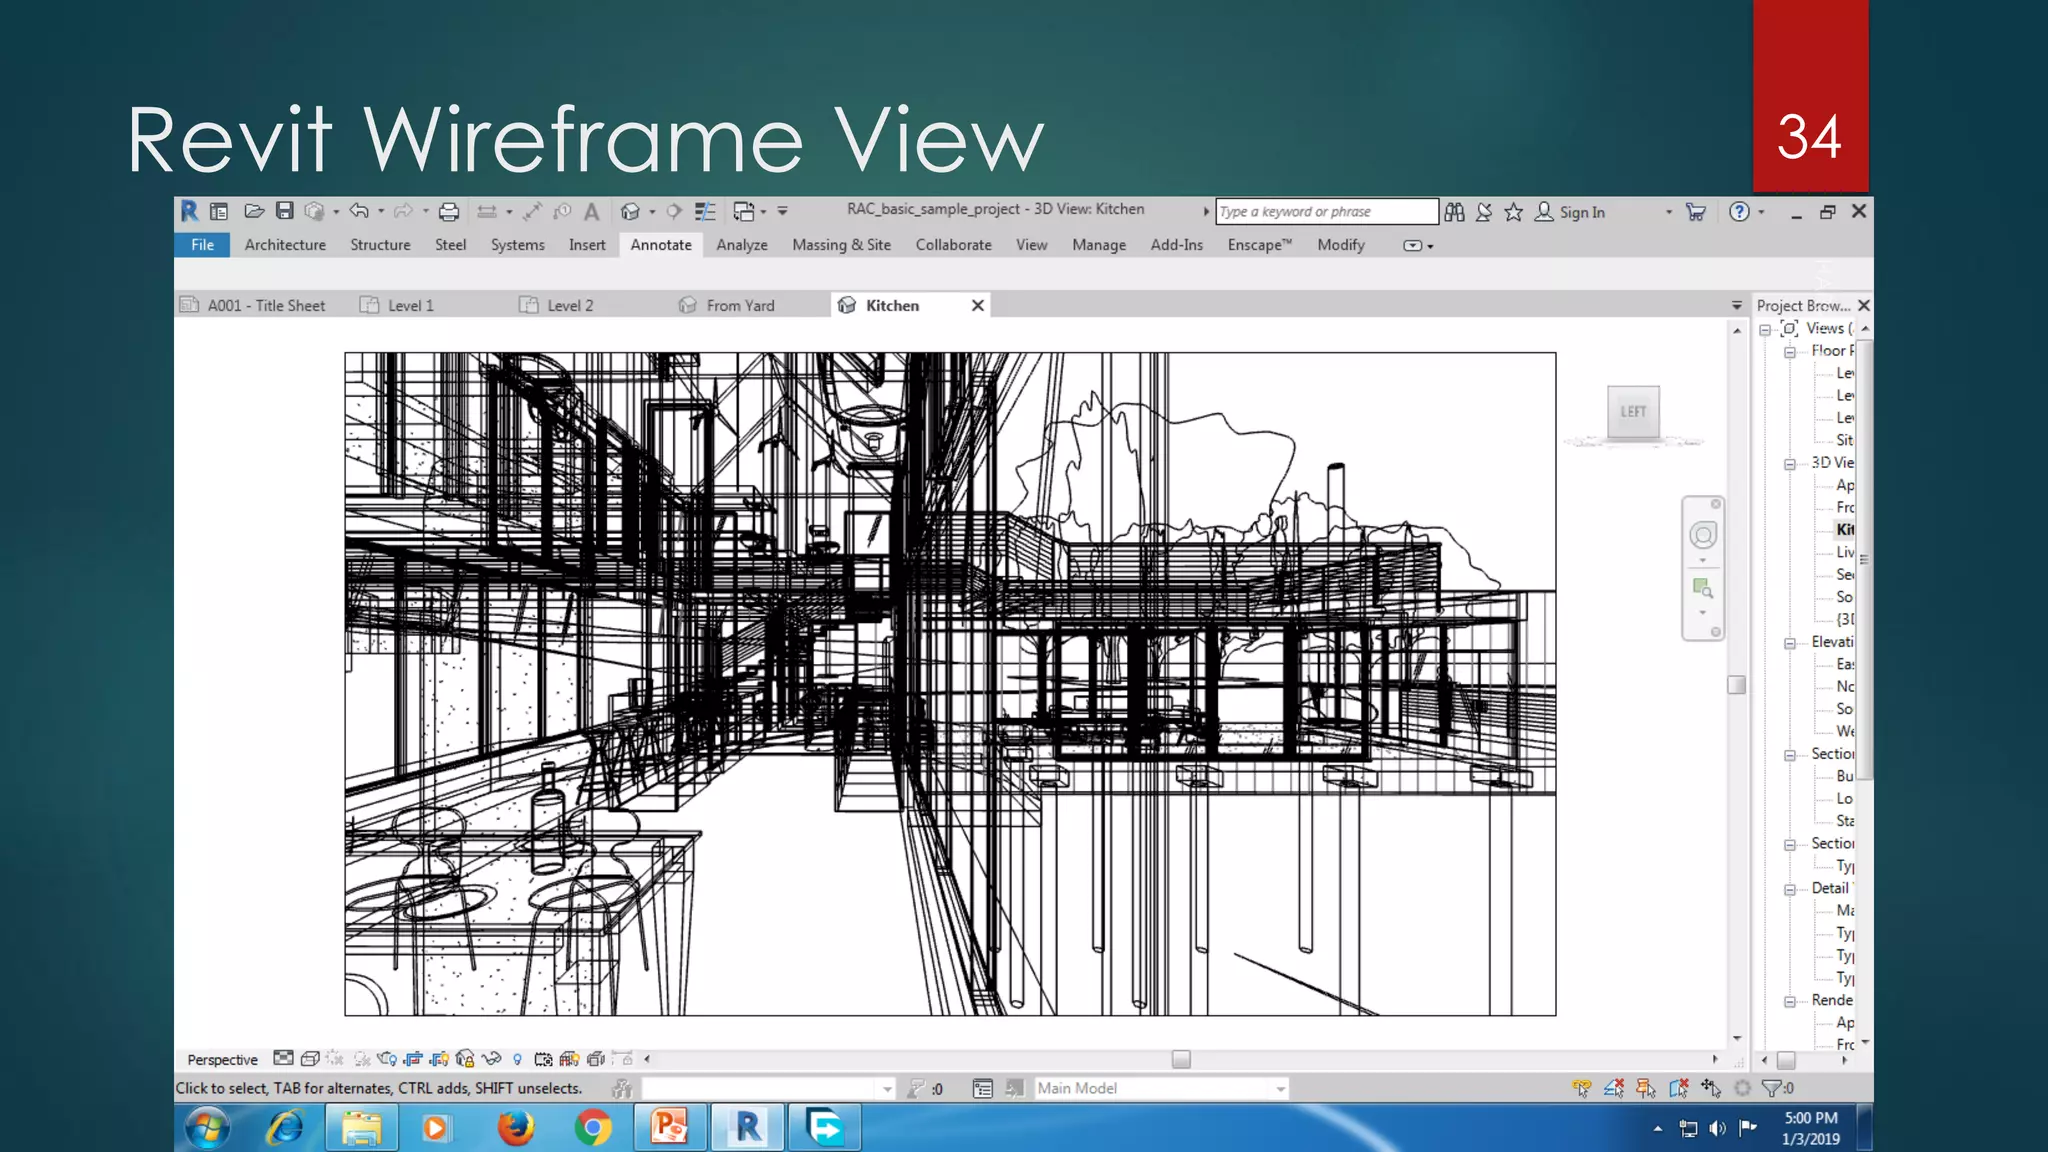Click the Default 3D View house icon
The height and width of the screenshot is (1152, 2048).
click(x=630, y=211)
